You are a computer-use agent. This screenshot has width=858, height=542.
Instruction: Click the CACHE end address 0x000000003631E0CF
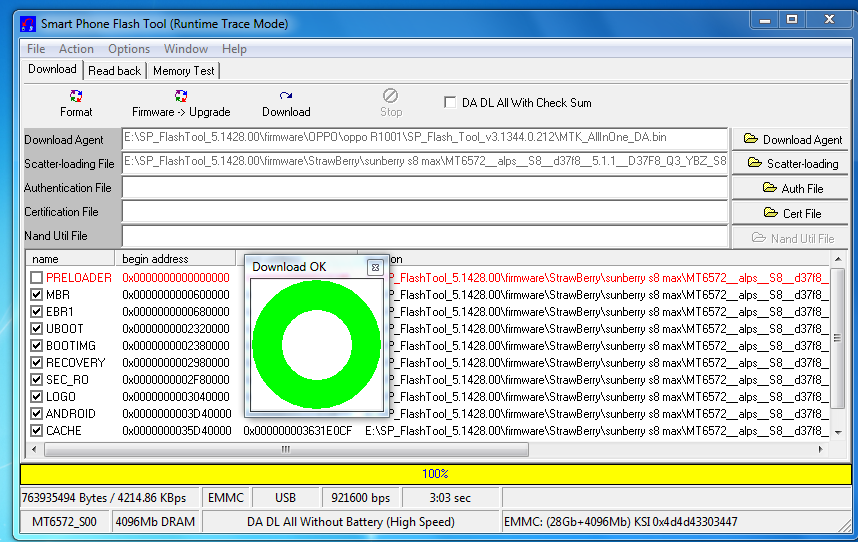point(298,430)
